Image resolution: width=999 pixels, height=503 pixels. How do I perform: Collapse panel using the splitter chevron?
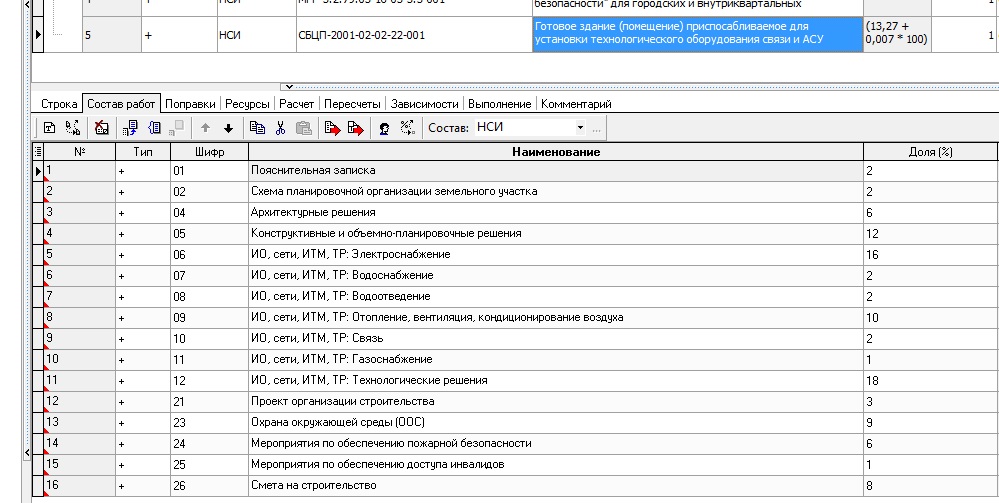(289, 86)
